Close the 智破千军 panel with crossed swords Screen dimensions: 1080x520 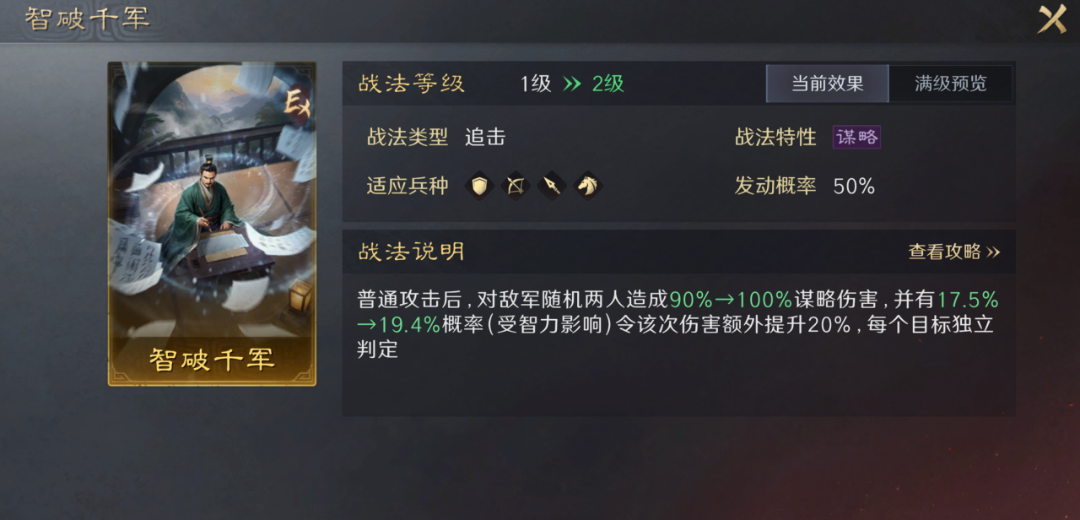point(1052,19)
